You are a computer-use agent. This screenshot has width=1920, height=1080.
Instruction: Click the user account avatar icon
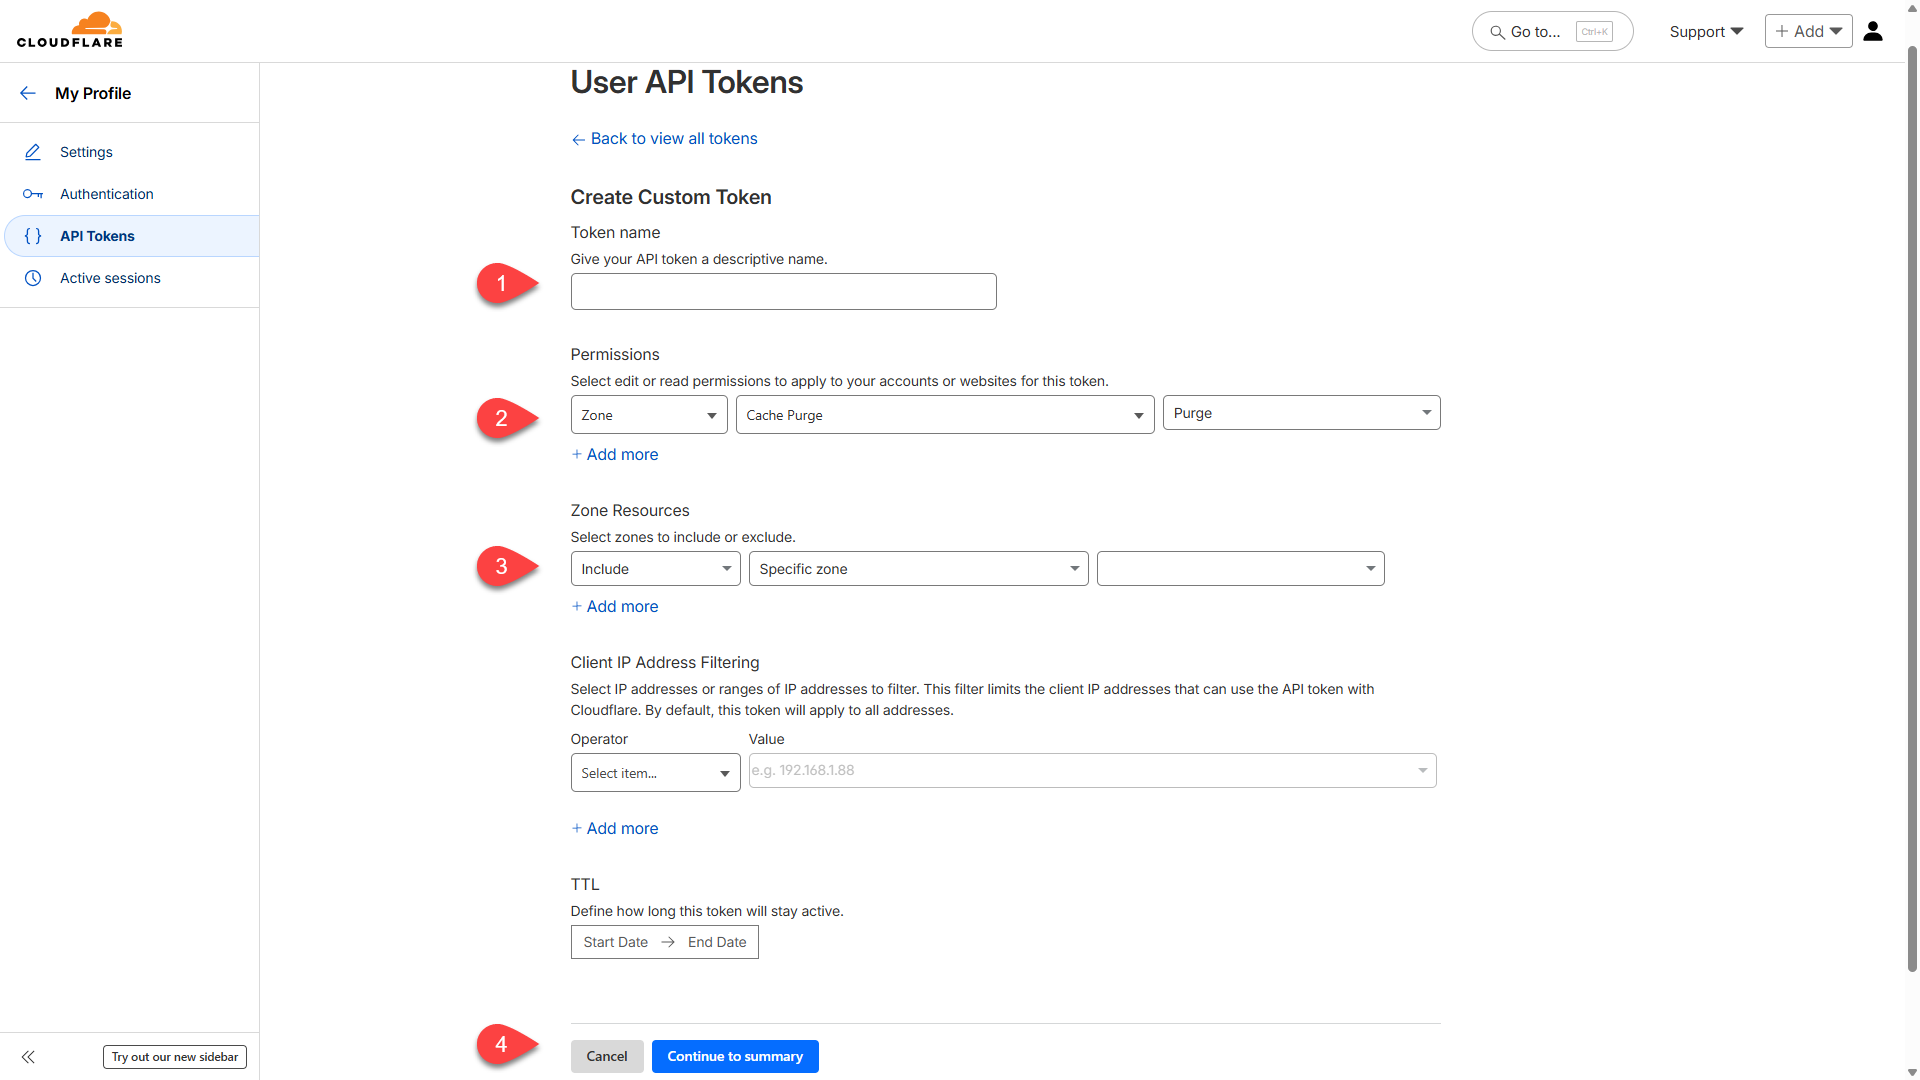click(1873, 32)
